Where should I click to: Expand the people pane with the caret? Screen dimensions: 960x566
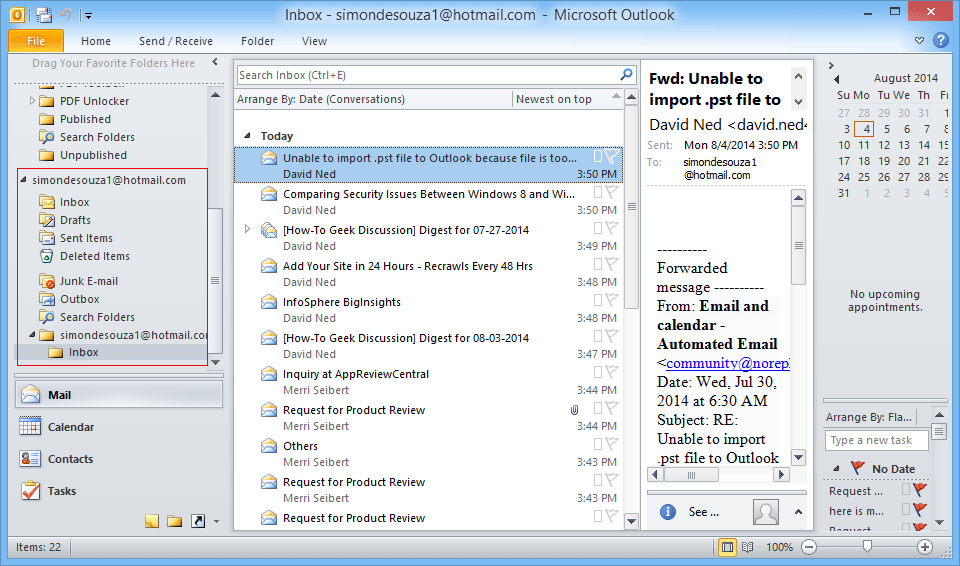798,511
